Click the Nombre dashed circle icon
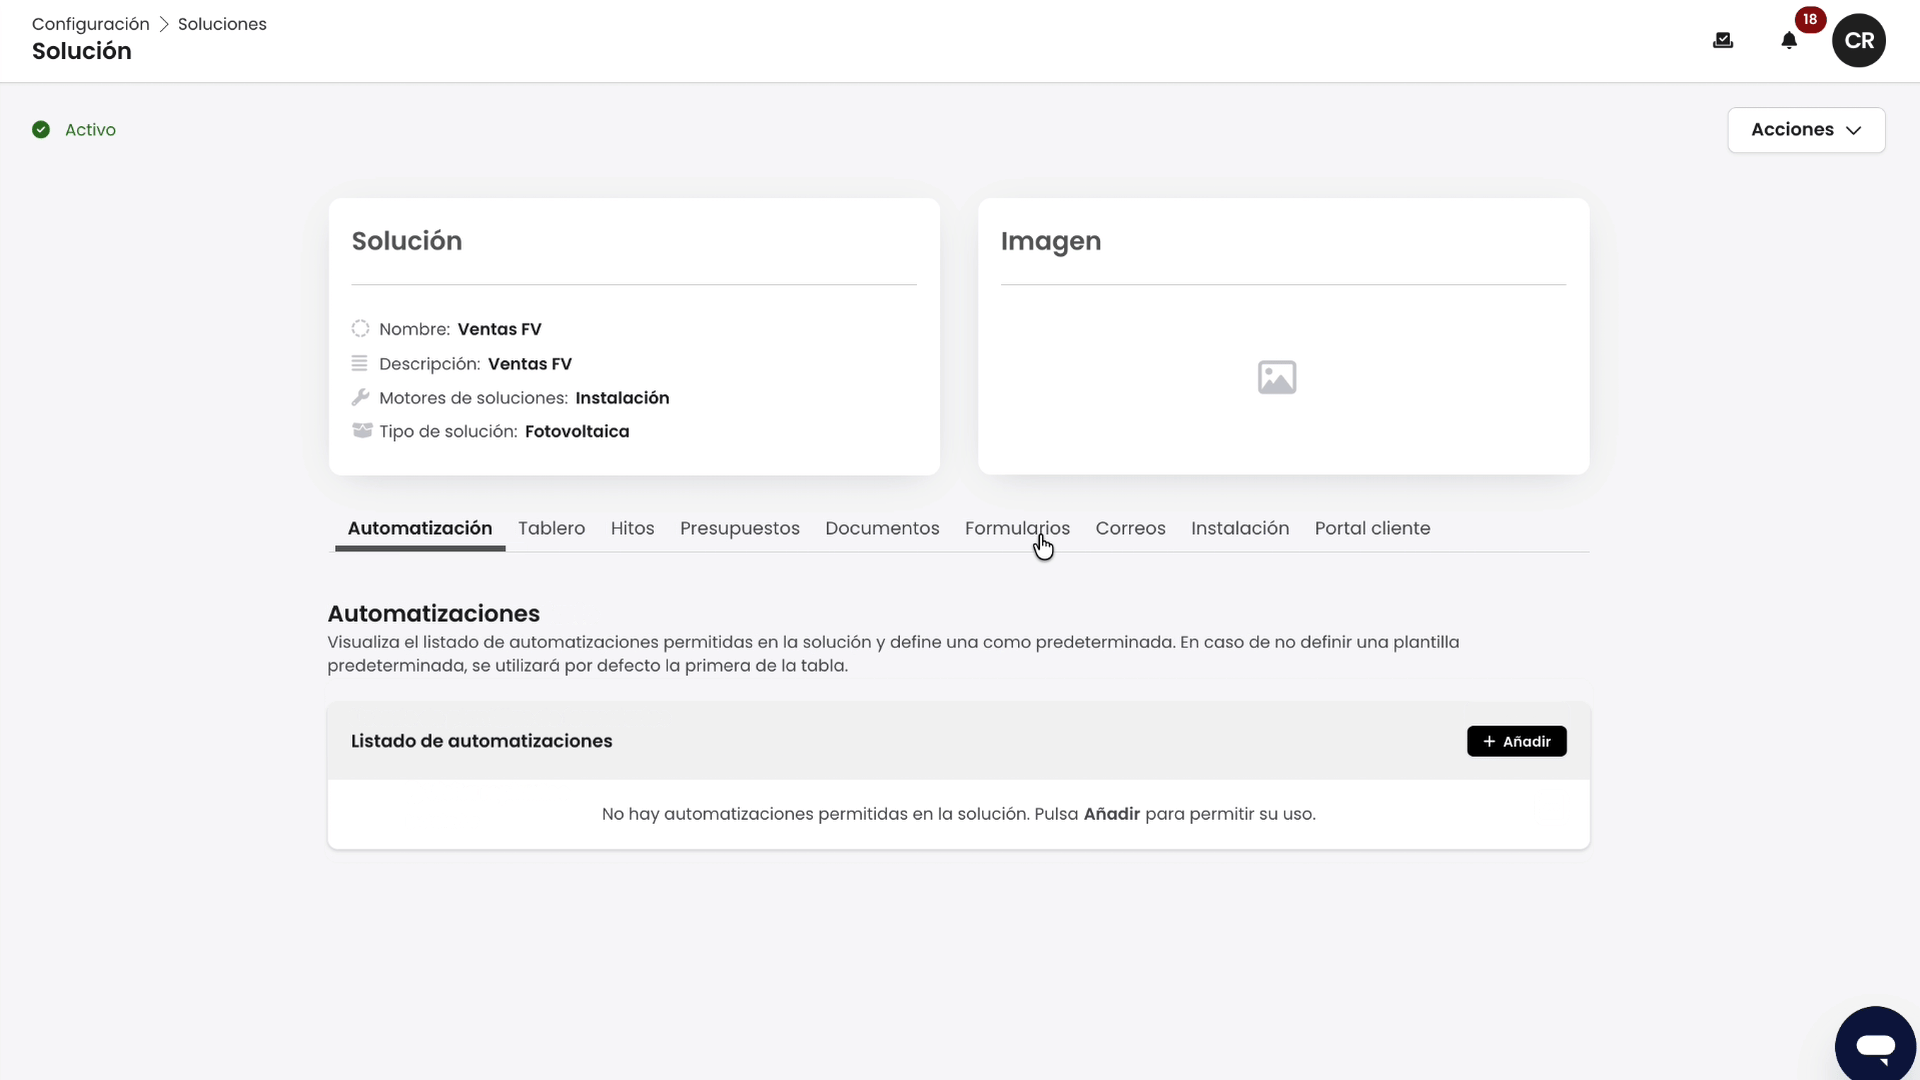This screenshot has height=1080, width=1920. 360,328
